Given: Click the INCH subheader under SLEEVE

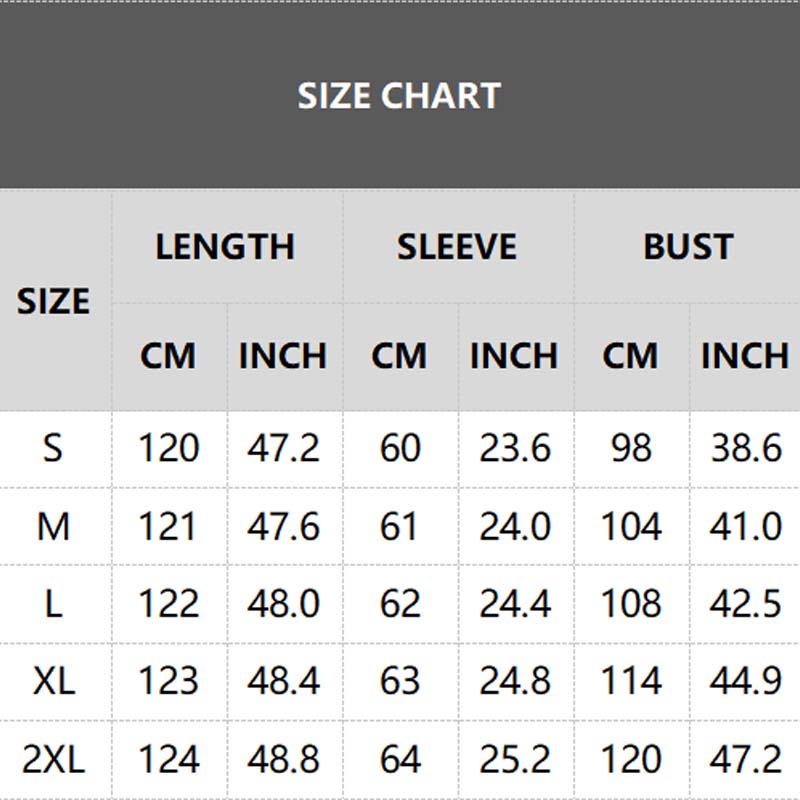Looking at the screenshot, I should click(x=514, y=356).
